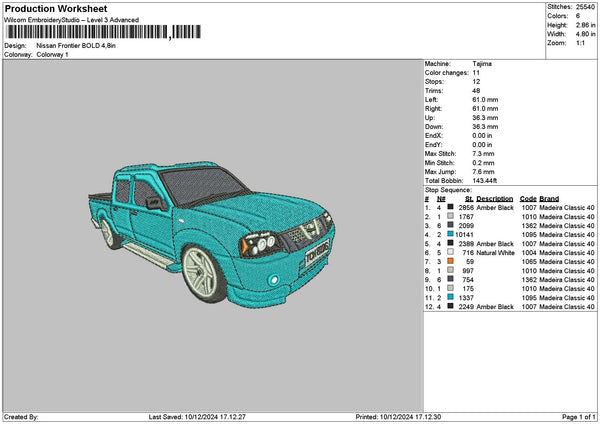Click the Description column header
This screenshot has height=424, width=600.
pyautogui.click(x=495, y=198)
